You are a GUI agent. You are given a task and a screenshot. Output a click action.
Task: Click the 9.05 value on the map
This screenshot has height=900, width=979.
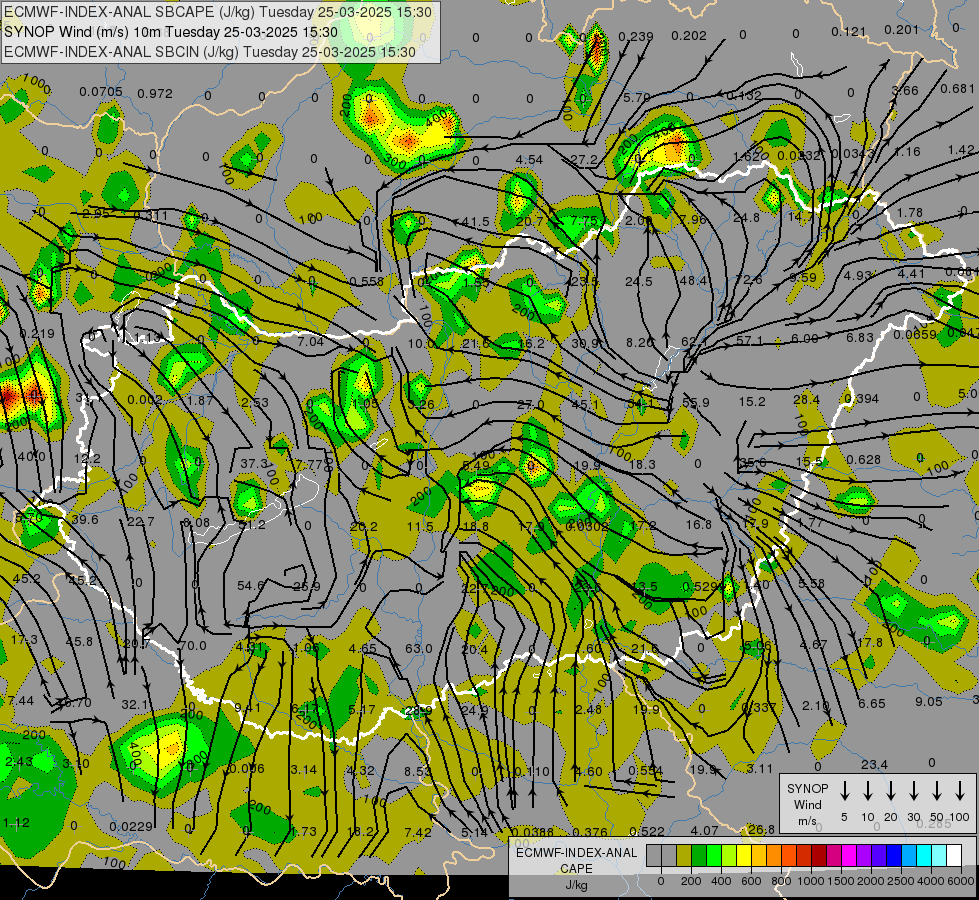coord(928,702)
